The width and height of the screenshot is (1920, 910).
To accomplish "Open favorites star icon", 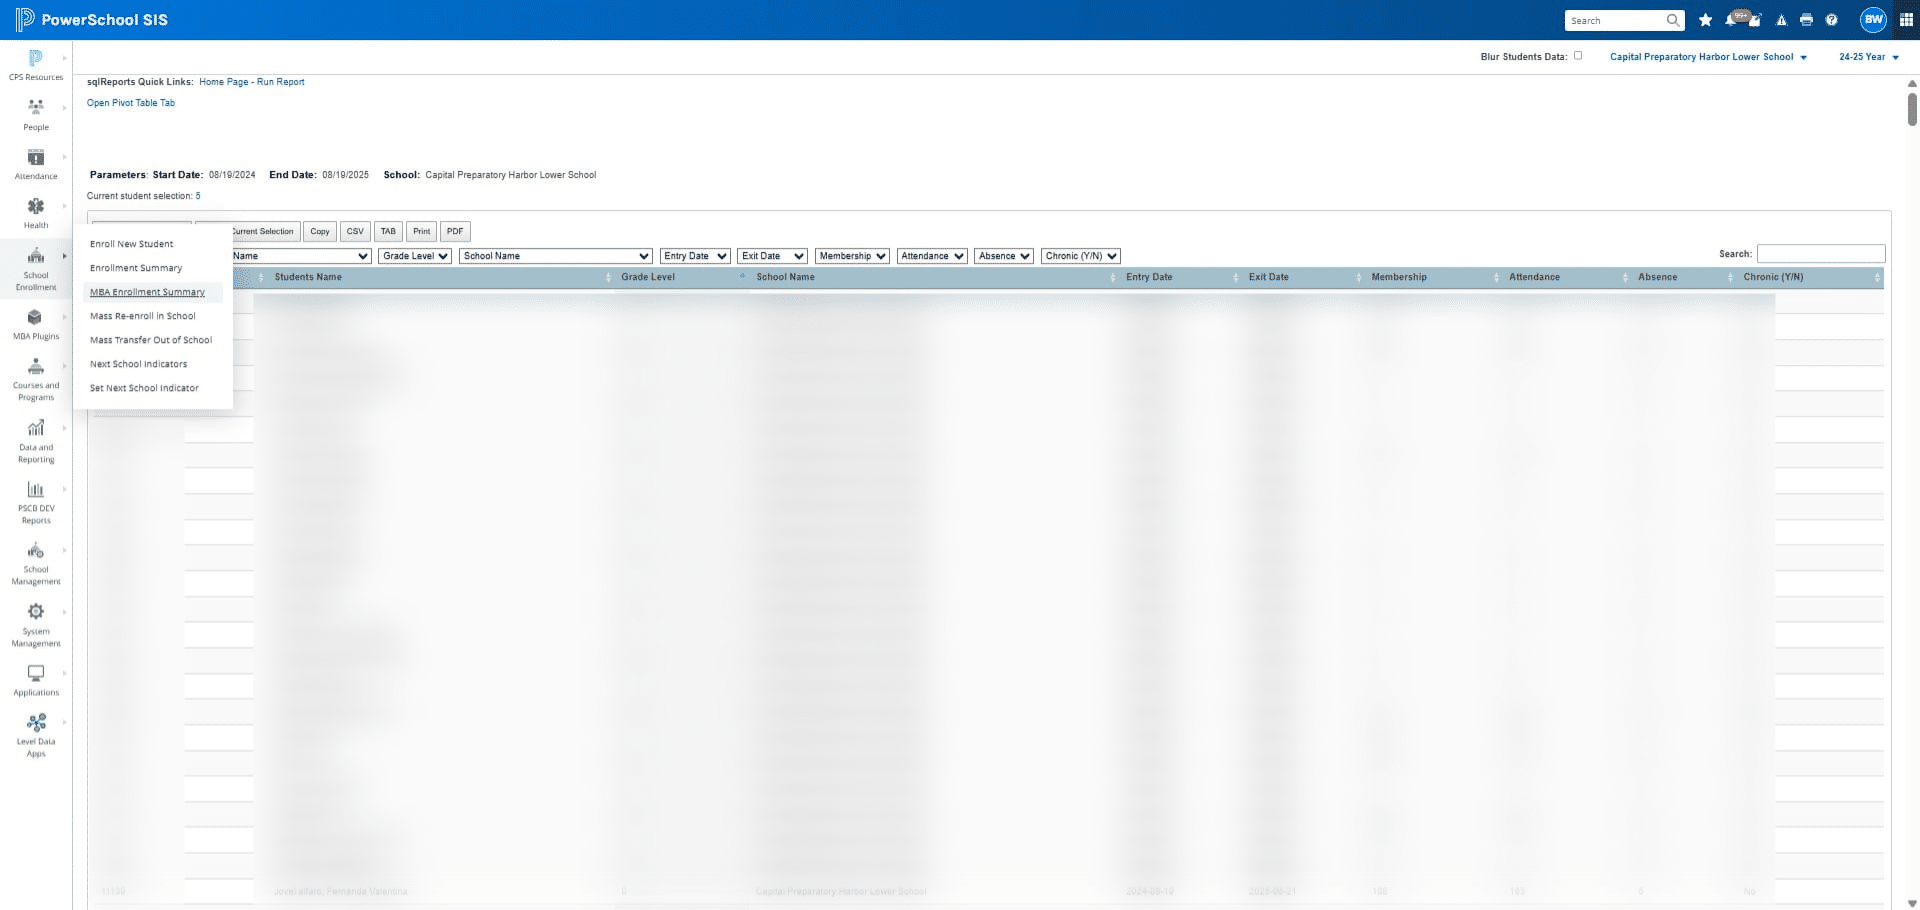I will click(1705, 20).
